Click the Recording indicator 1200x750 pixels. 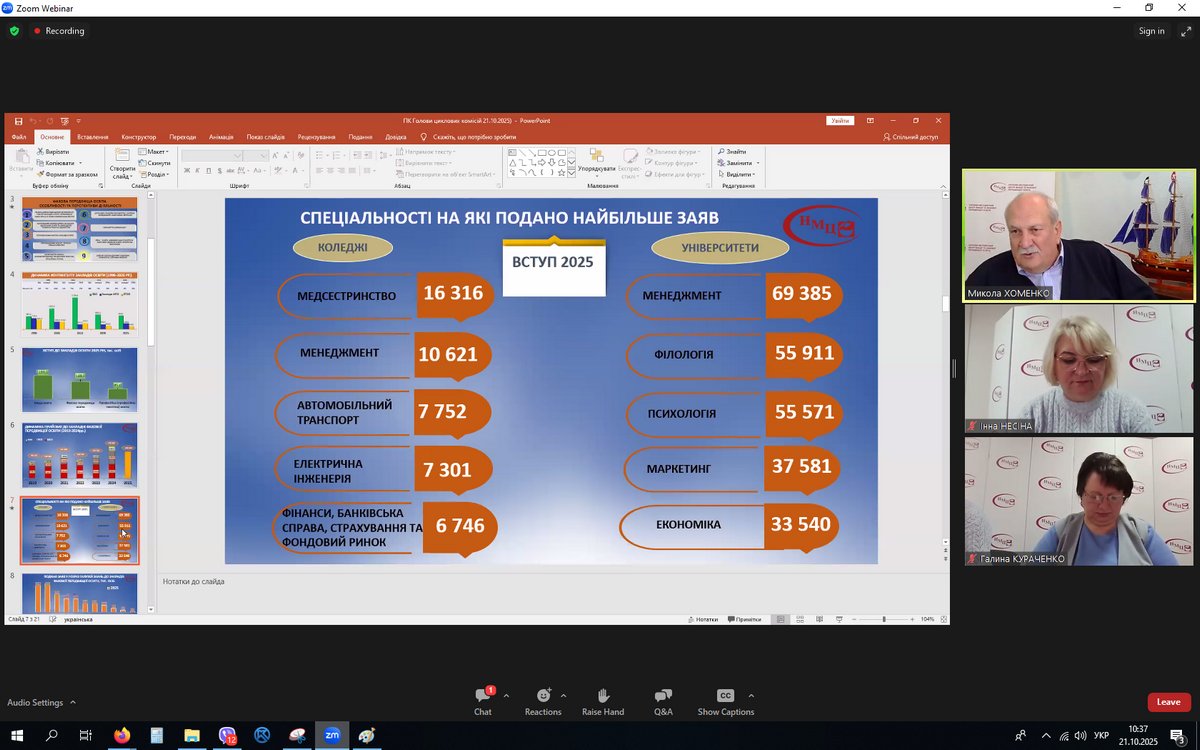coord(59,31)
